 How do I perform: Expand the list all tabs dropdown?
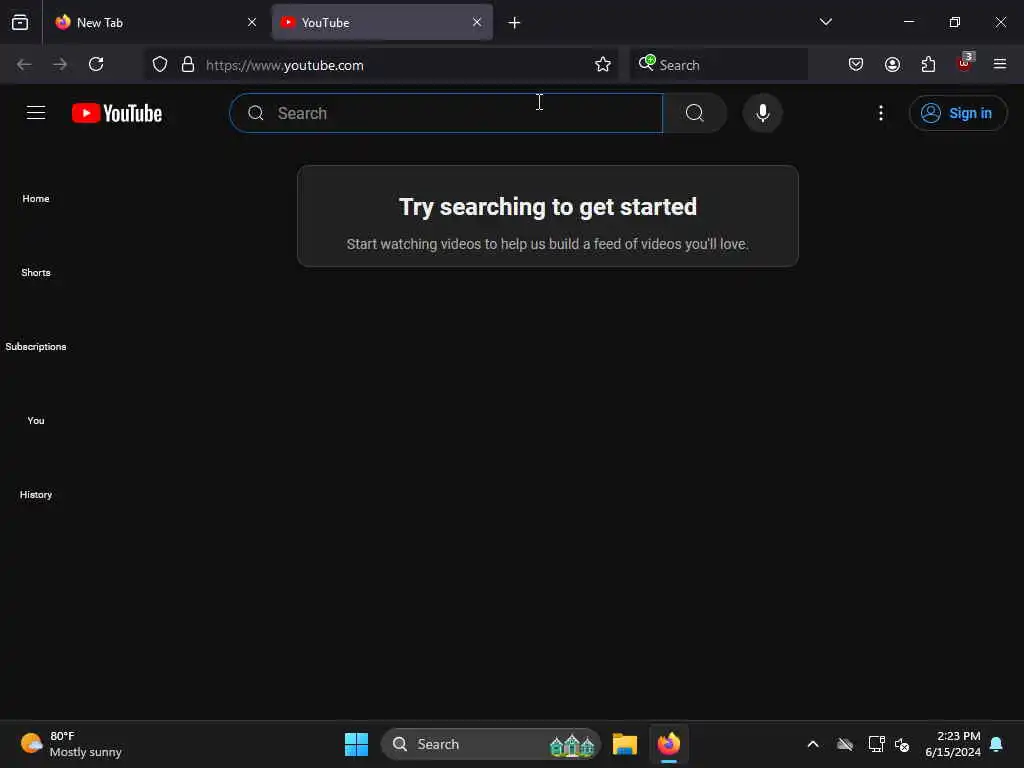pyautogui.click(x=825, y=22)
